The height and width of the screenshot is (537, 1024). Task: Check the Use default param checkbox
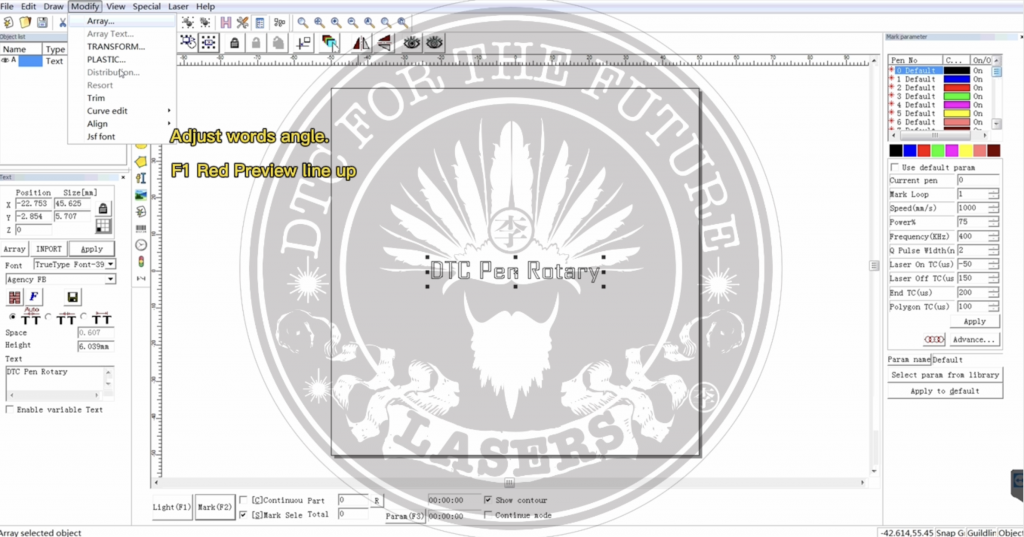(x=895, y=167)
